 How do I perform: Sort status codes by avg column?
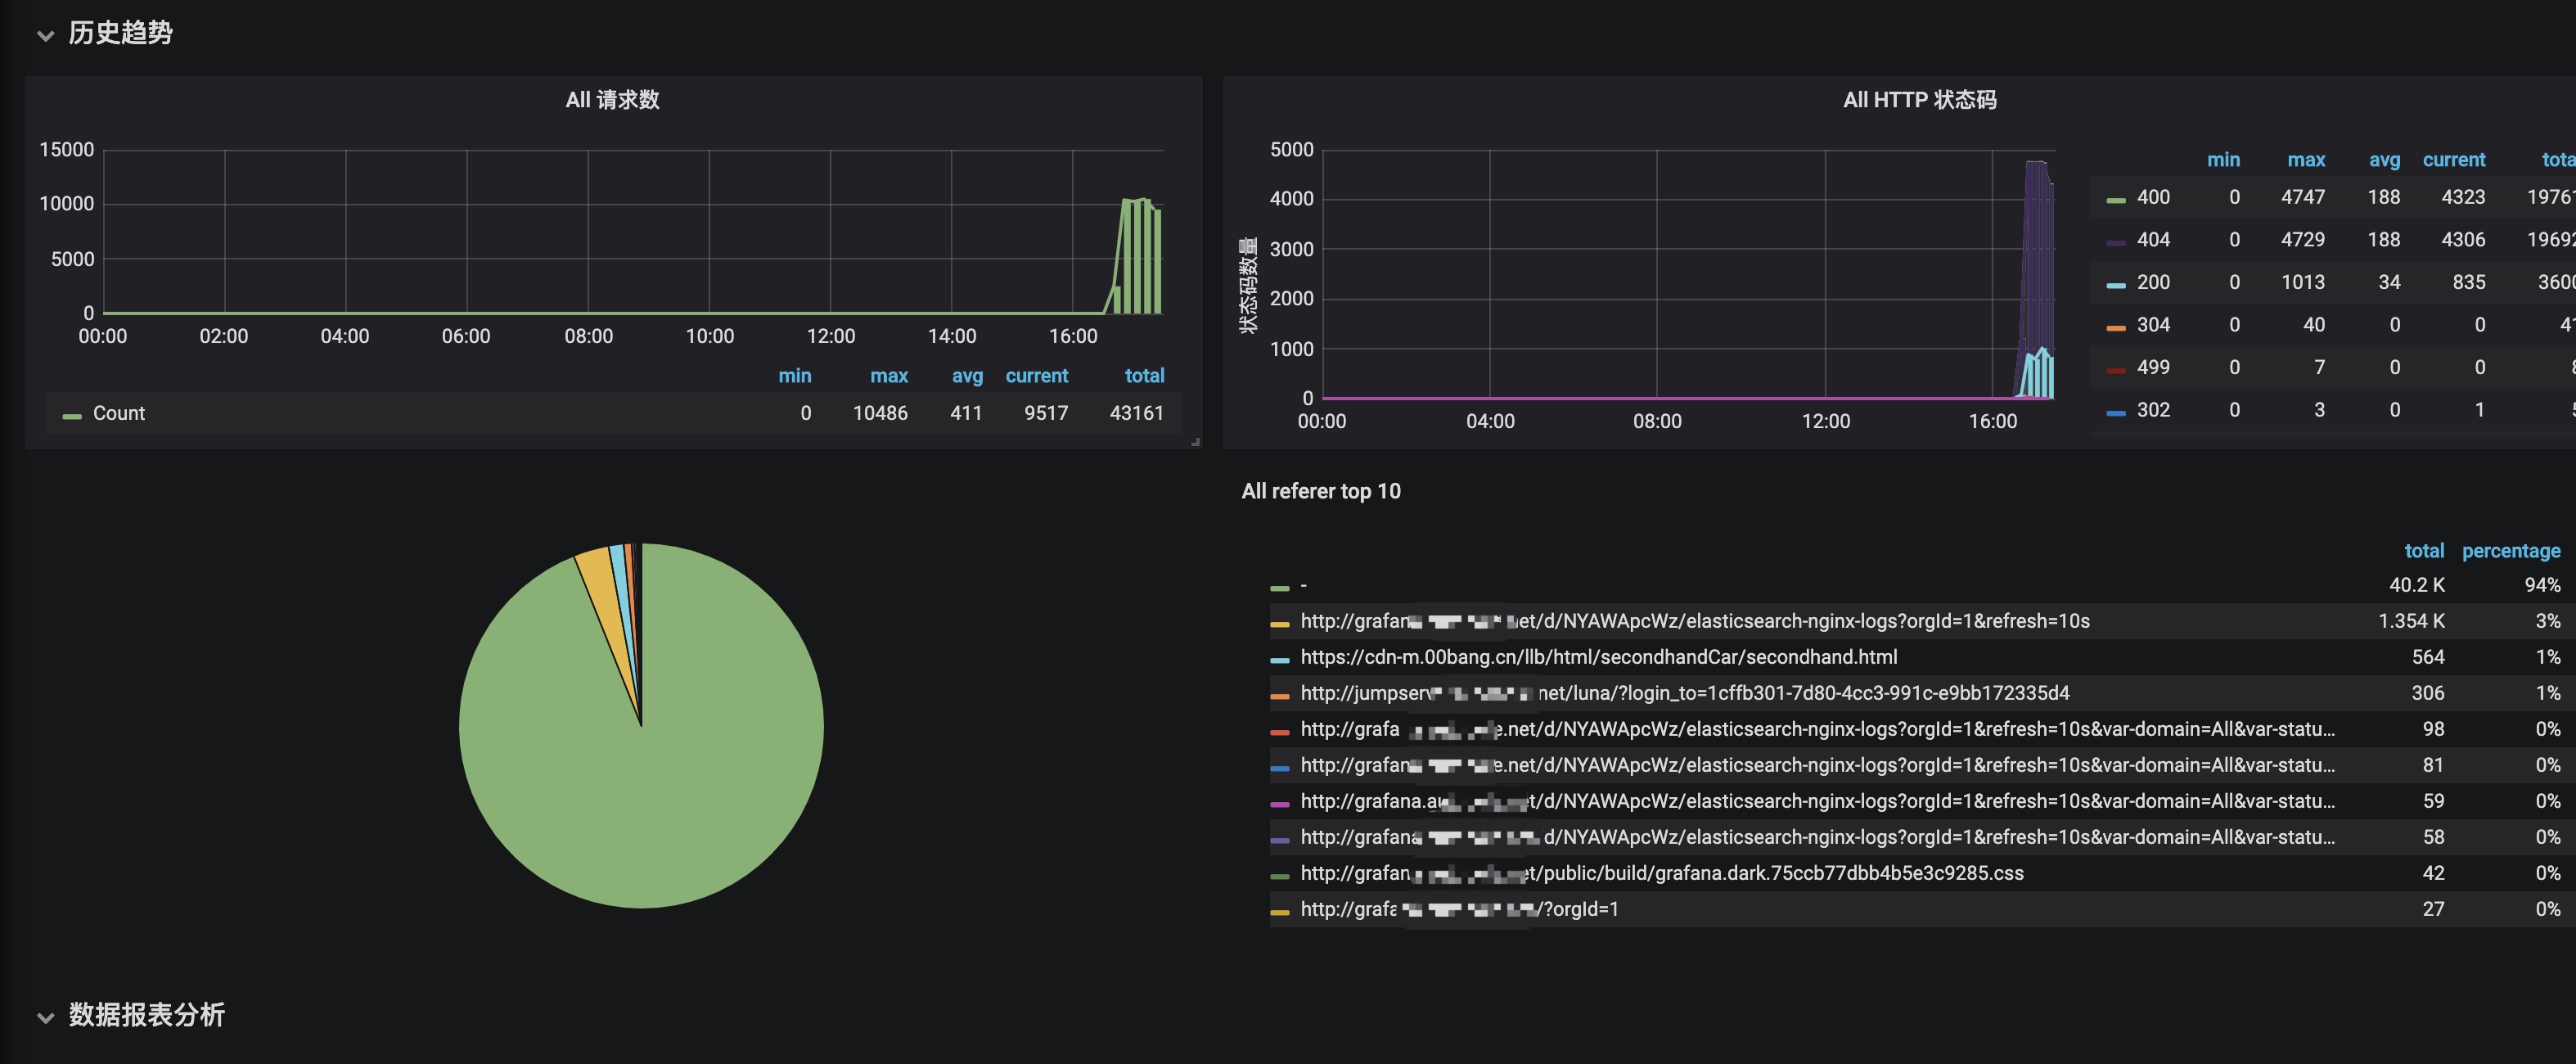2384,160
